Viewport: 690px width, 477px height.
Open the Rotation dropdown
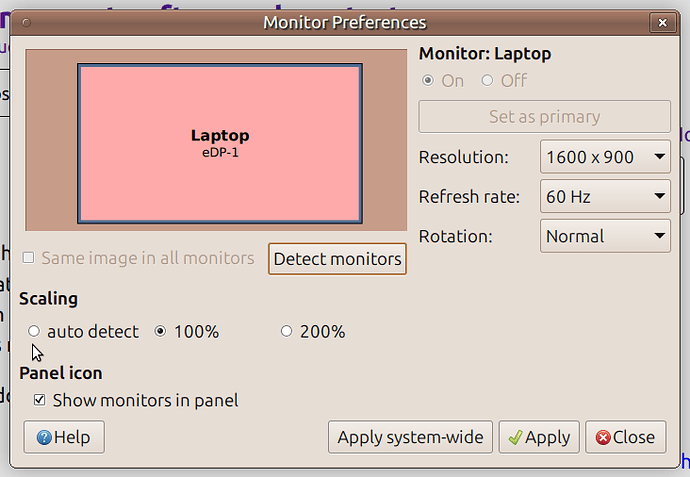point(605,236)
